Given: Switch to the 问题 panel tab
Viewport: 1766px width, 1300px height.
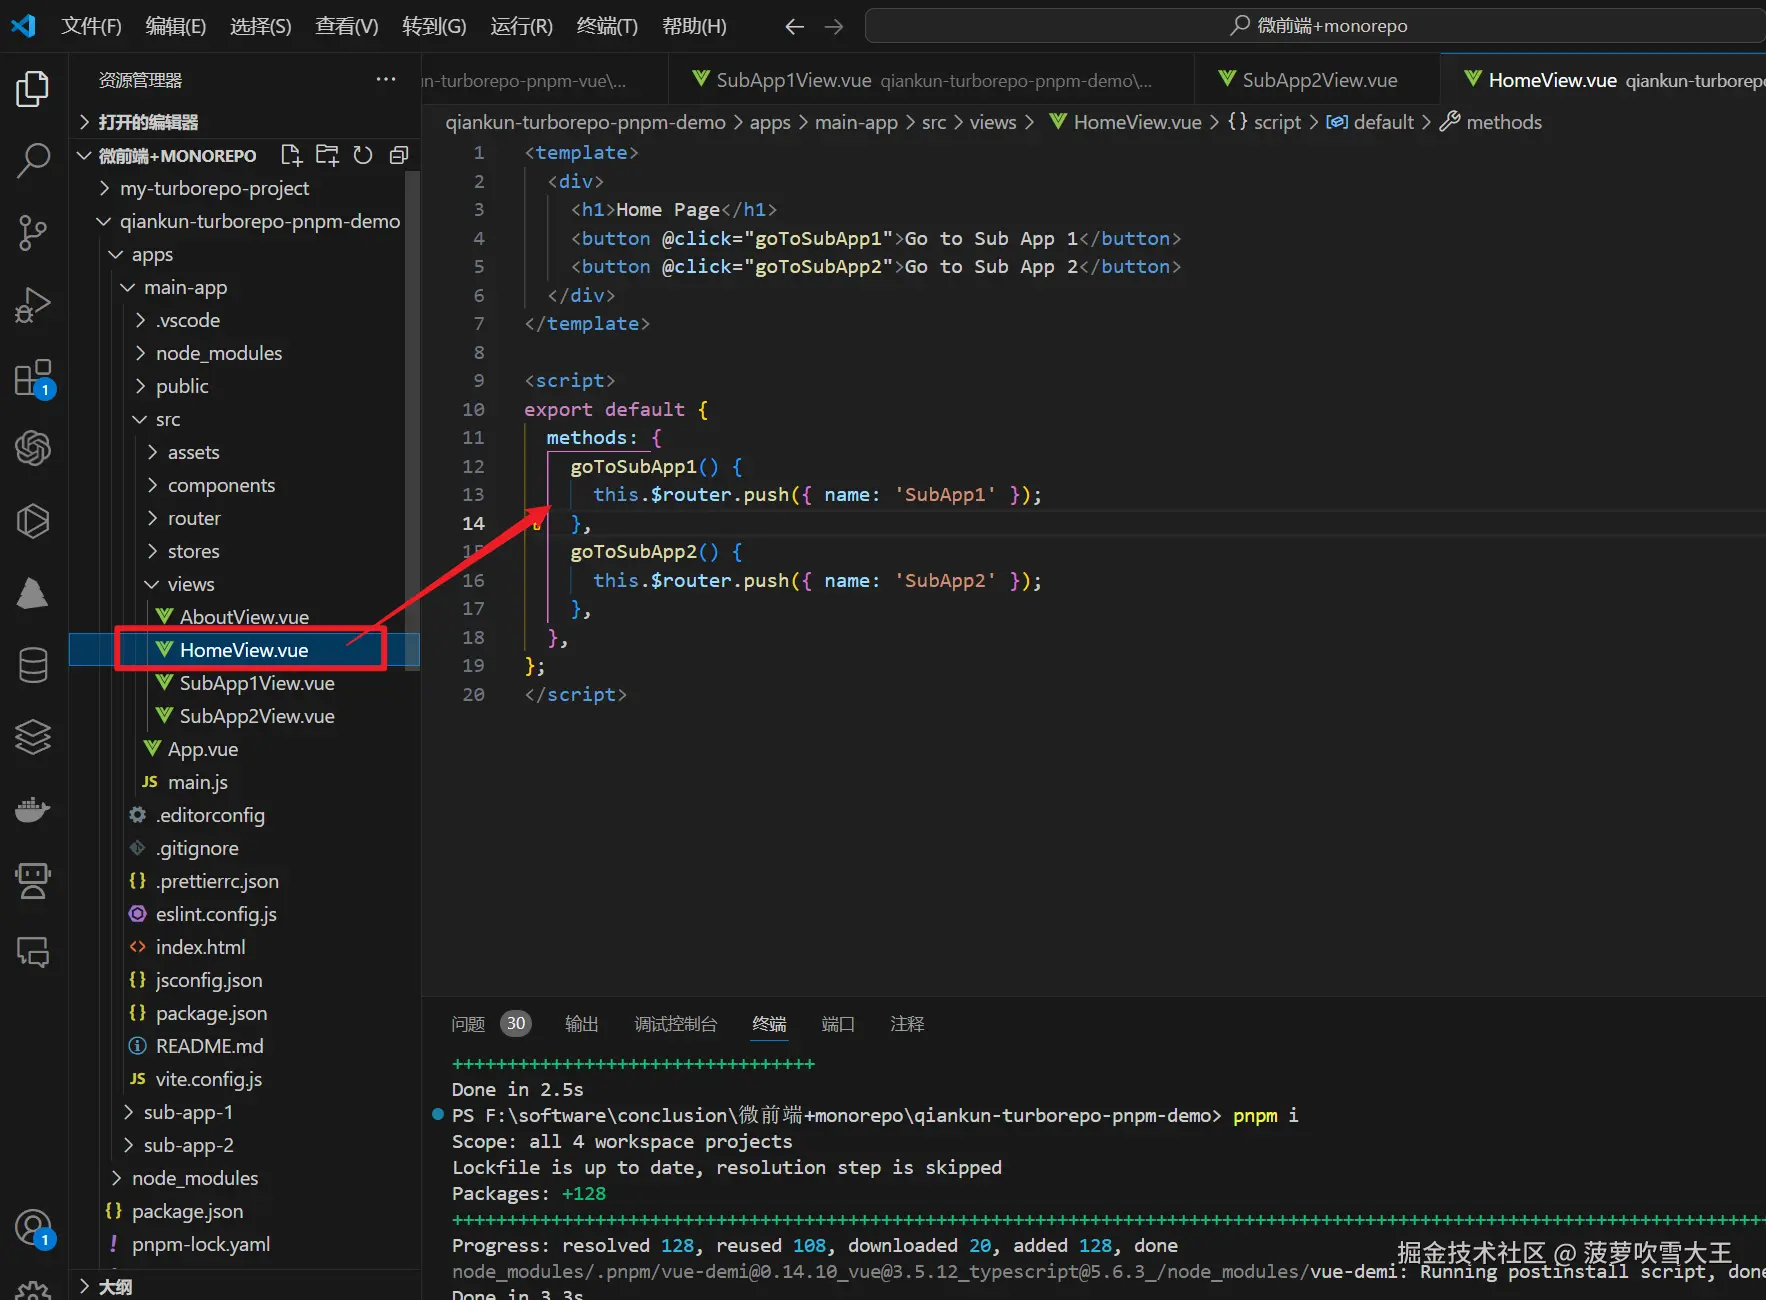Looking at the screenshot, I should (x=468, y=1024).
